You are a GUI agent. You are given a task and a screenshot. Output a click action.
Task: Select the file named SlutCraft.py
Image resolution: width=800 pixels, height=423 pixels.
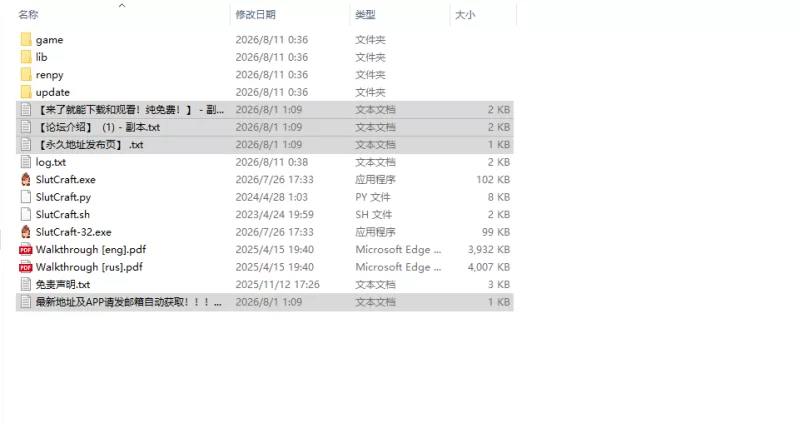coord(63,197)
